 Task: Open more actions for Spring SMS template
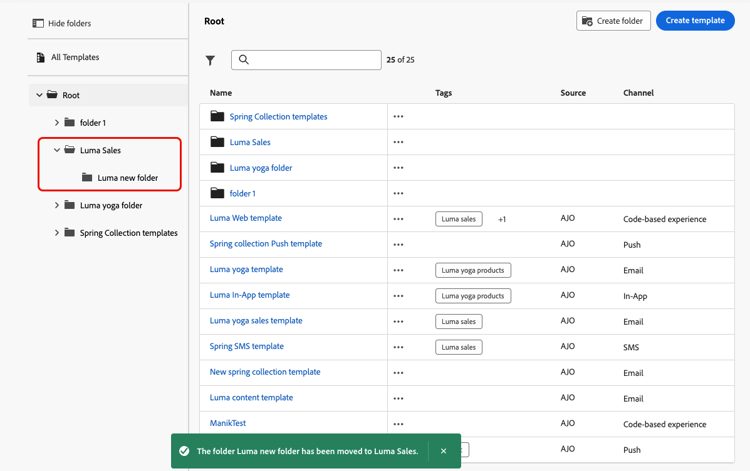(398, 347)
